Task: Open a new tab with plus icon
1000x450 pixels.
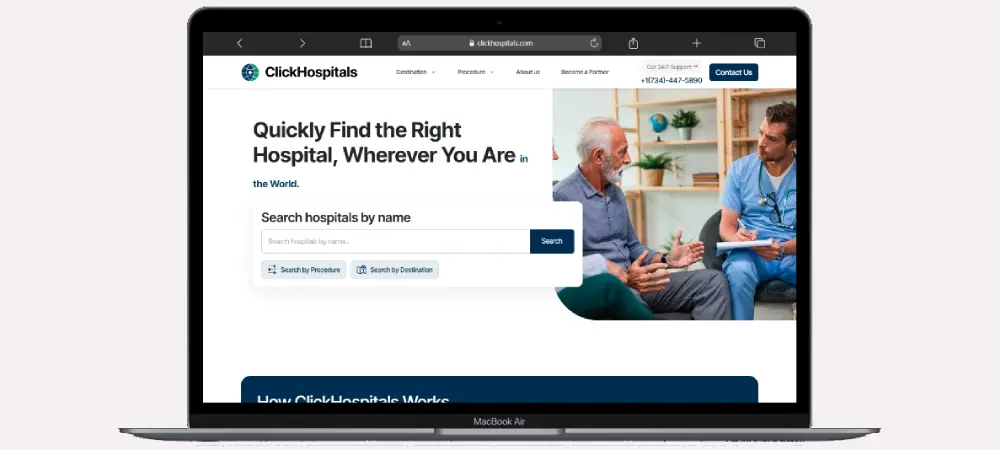Action: coord(696,43)
